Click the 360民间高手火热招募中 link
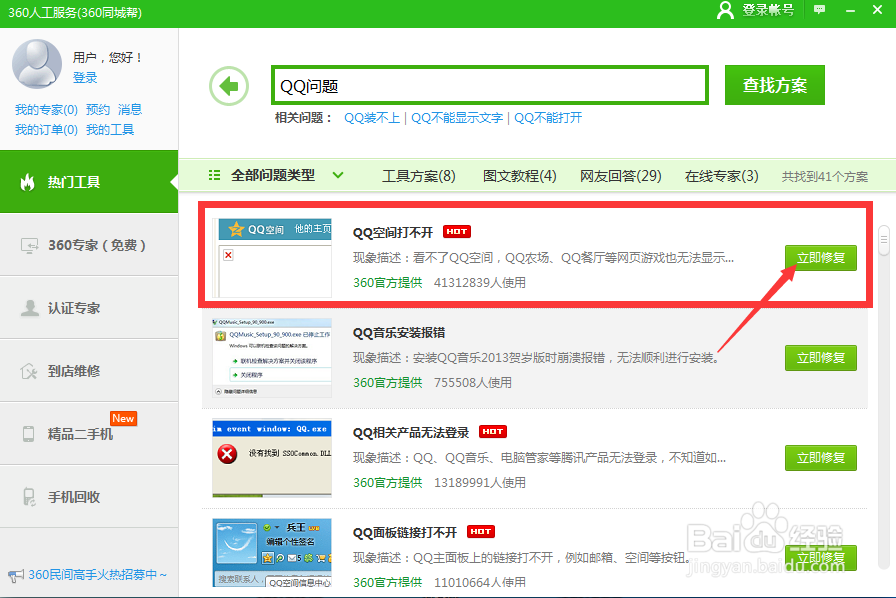The height and width of the screenshot is (598, 896). (98, 575)
